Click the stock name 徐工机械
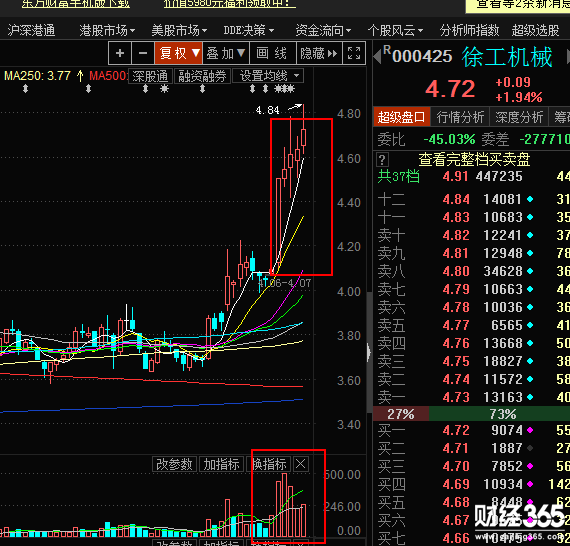The image size is (570, 546). tap(507, 57)
